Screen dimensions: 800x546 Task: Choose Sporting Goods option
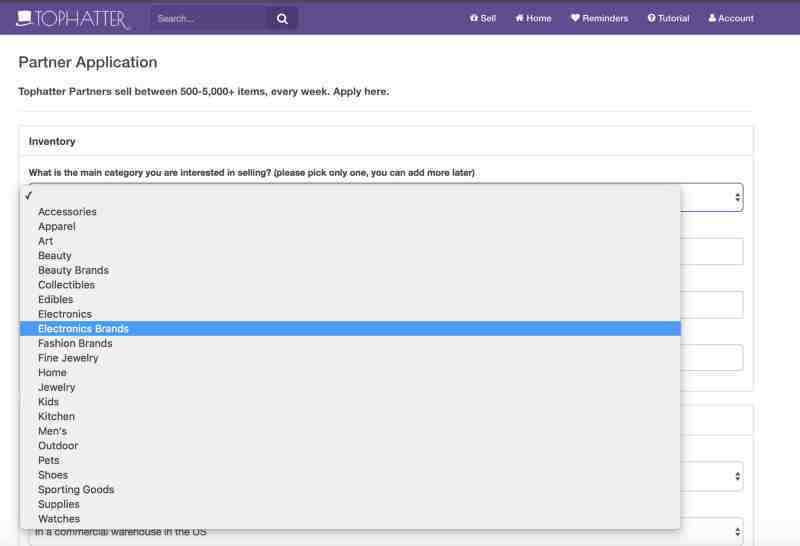pos(350,489)
